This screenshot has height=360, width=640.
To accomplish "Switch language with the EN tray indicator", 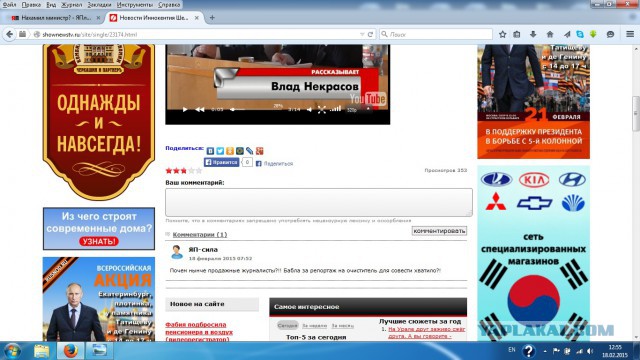I will click(x=511, y=350).
